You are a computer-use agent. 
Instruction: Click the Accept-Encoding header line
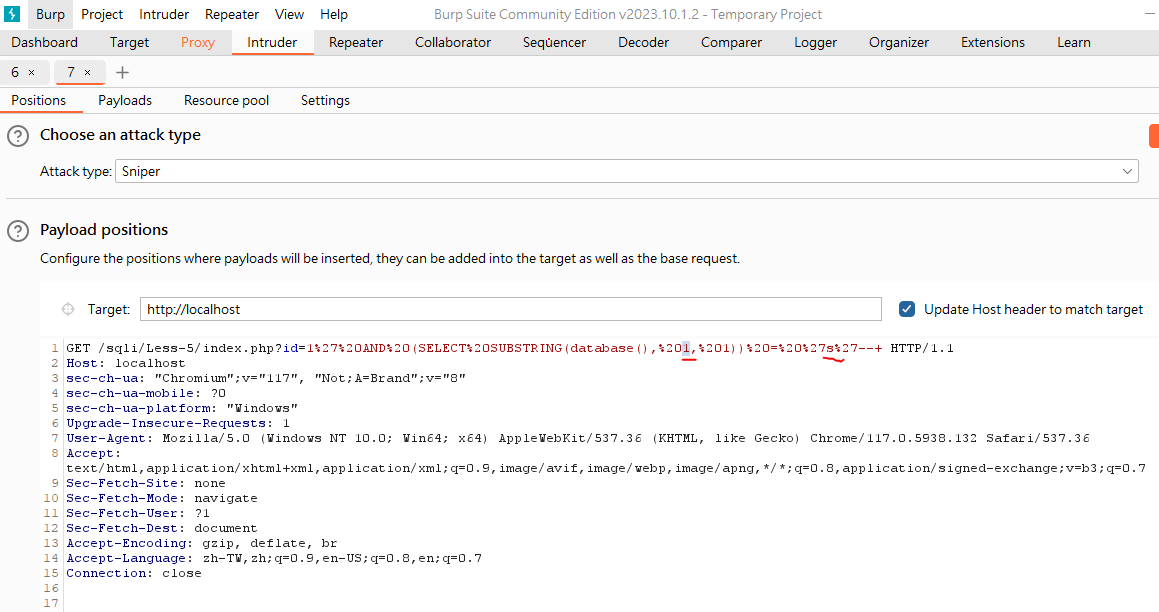[x=202, y=543]
